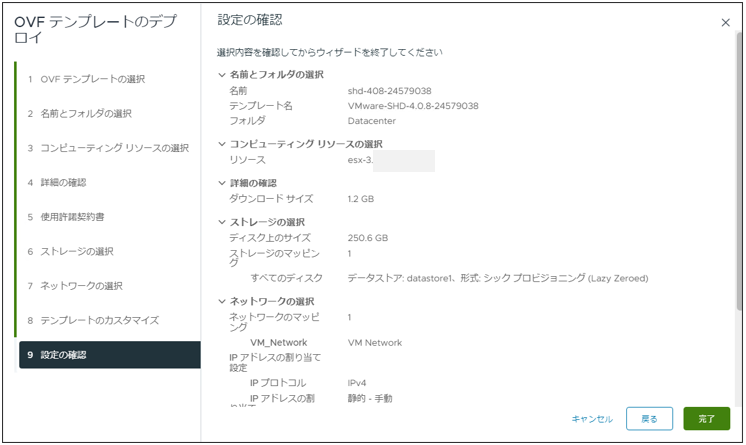
Task: Click the ディスク上のサイズ label
Action: click(x=270, y=238)
